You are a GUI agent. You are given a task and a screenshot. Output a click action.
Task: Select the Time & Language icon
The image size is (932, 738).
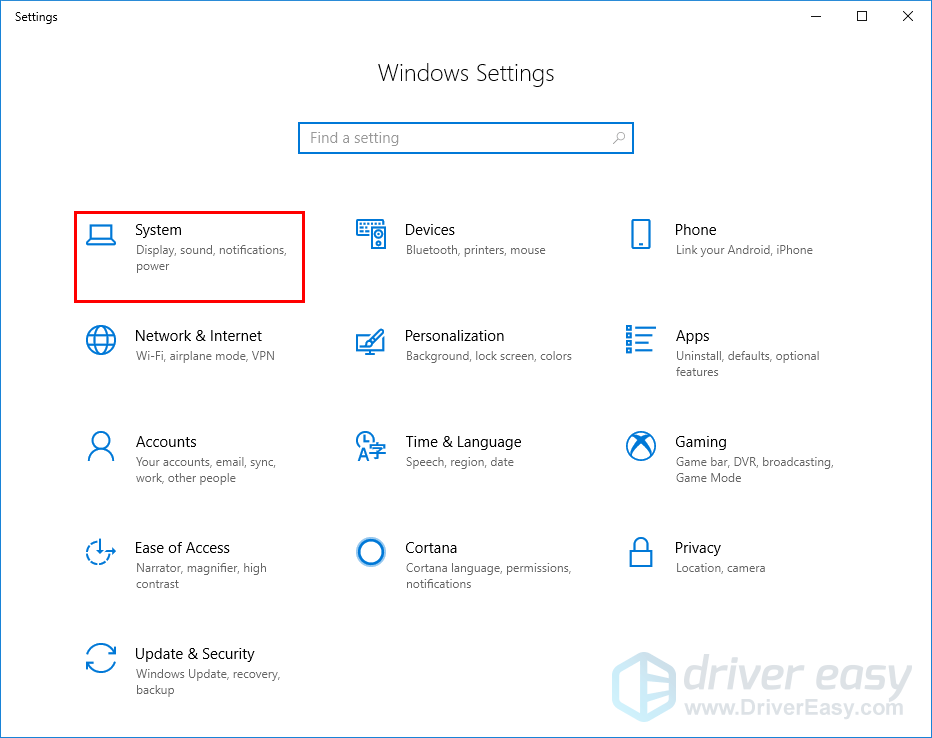[x=371, y=446]
